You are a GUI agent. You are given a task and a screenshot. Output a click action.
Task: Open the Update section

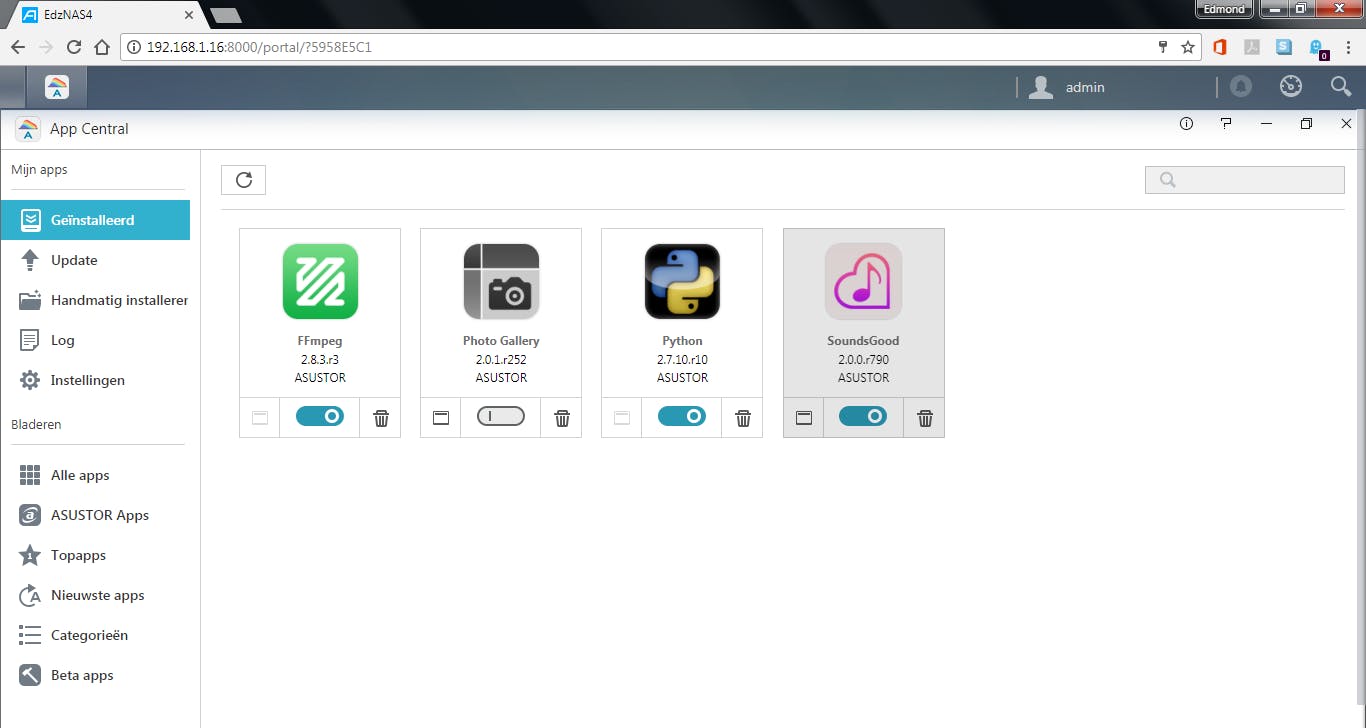tap(95, 260)
